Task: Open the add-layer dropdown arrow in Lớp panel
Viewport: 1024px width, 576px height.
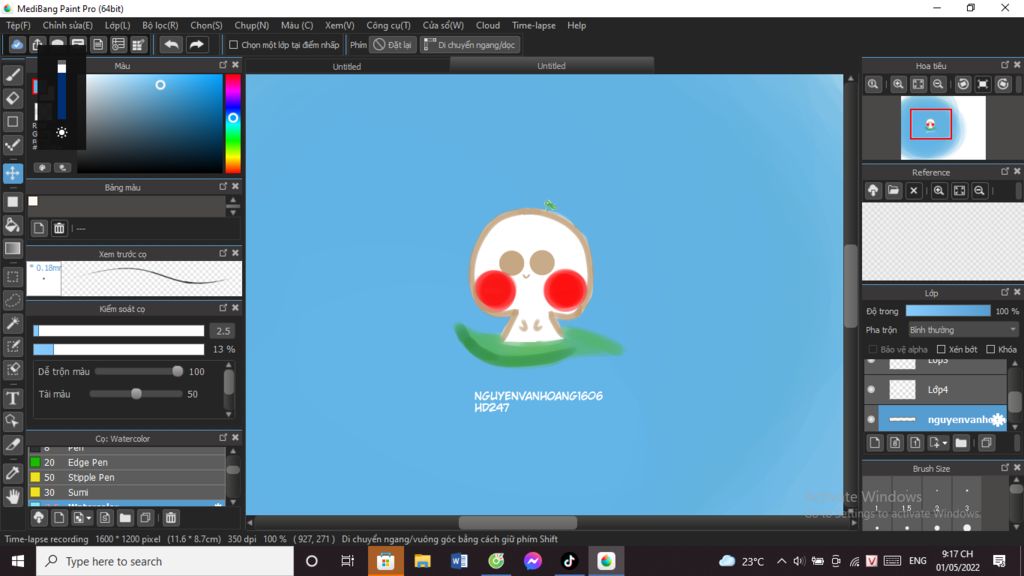Action: click(945, 443)
